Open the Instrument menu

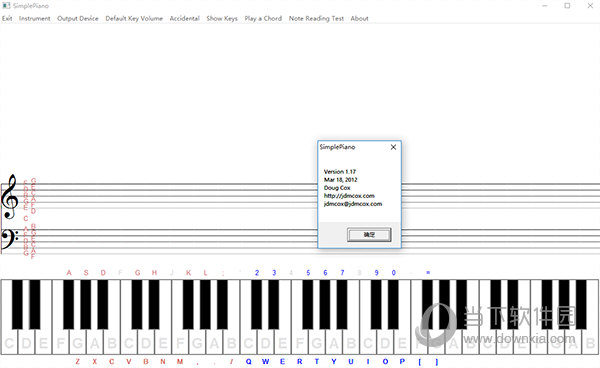tap(34, 18)
